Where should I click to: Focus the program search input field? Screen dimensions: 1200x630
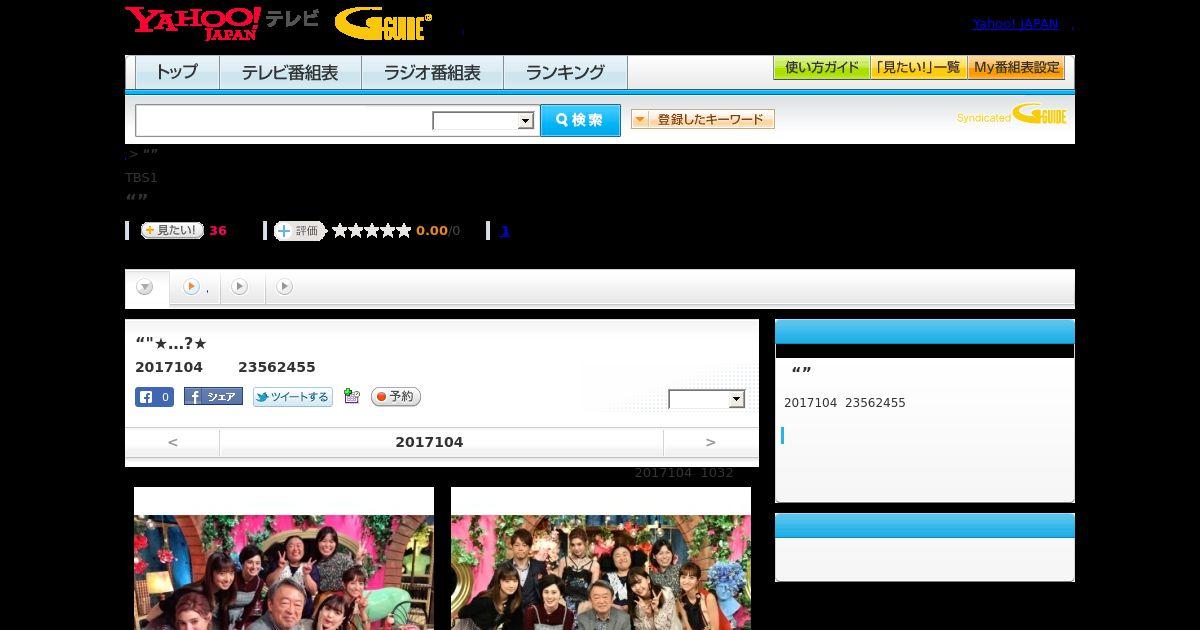[x=284, y=120]
